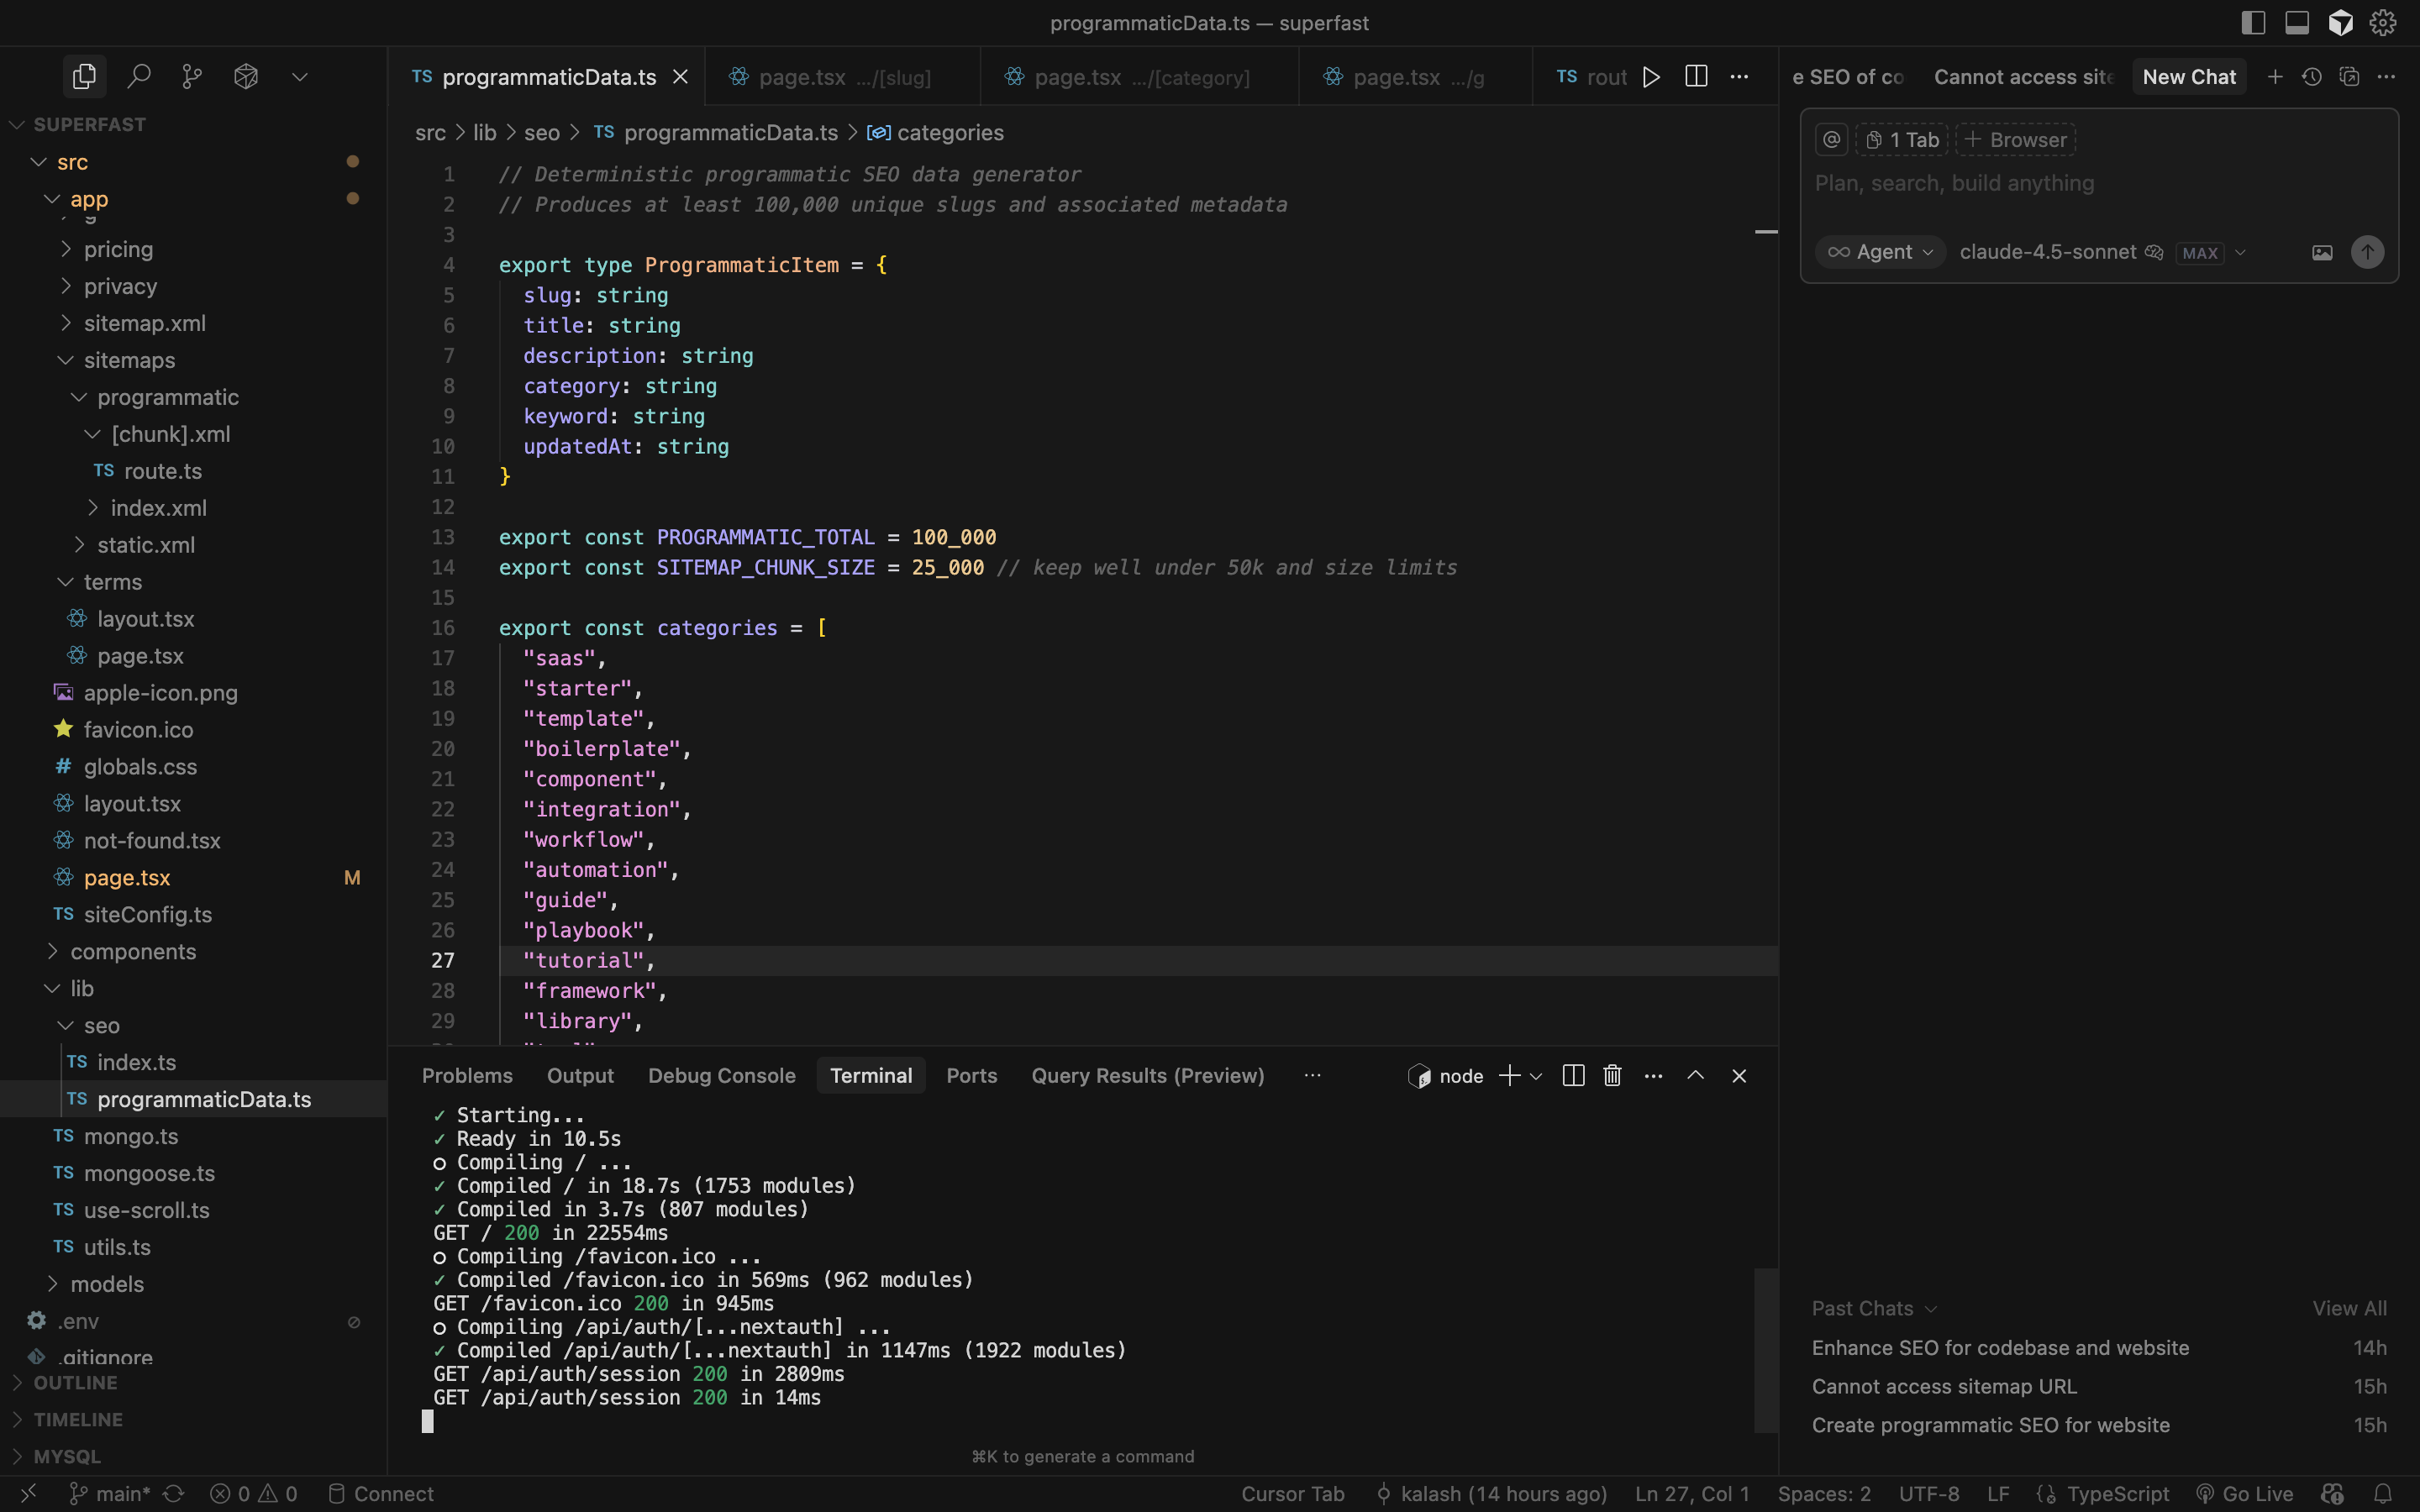Toggle the MAX mode badge
This screenshot has height=1512, width=2420.
(2200, 253)
